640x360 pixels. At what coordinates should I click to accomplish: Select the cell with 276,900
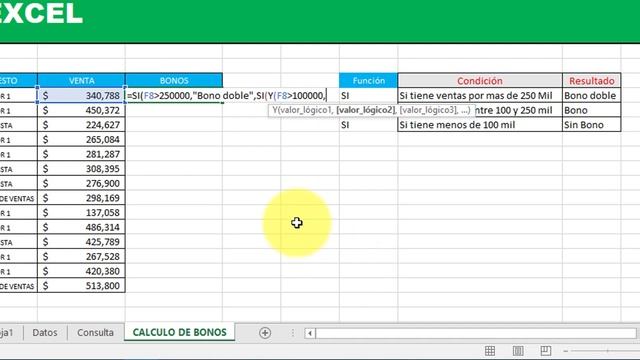81,184
